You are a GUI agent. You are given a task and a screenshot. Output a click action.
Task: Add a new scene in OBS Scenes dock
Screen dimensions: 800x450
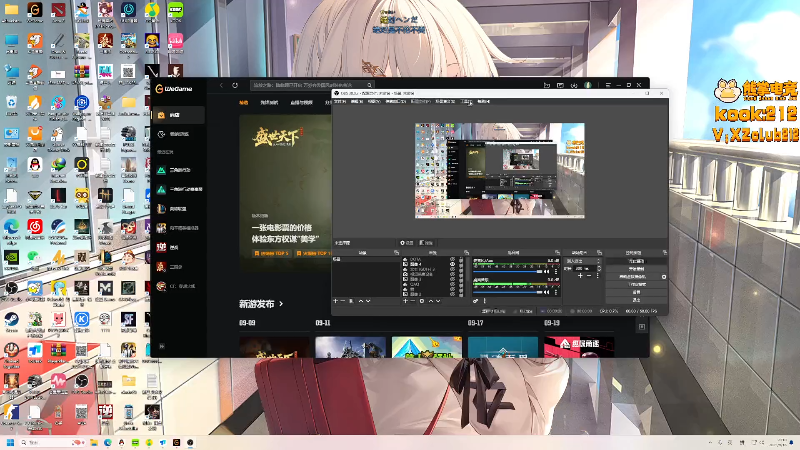click(x=335, y=301)
